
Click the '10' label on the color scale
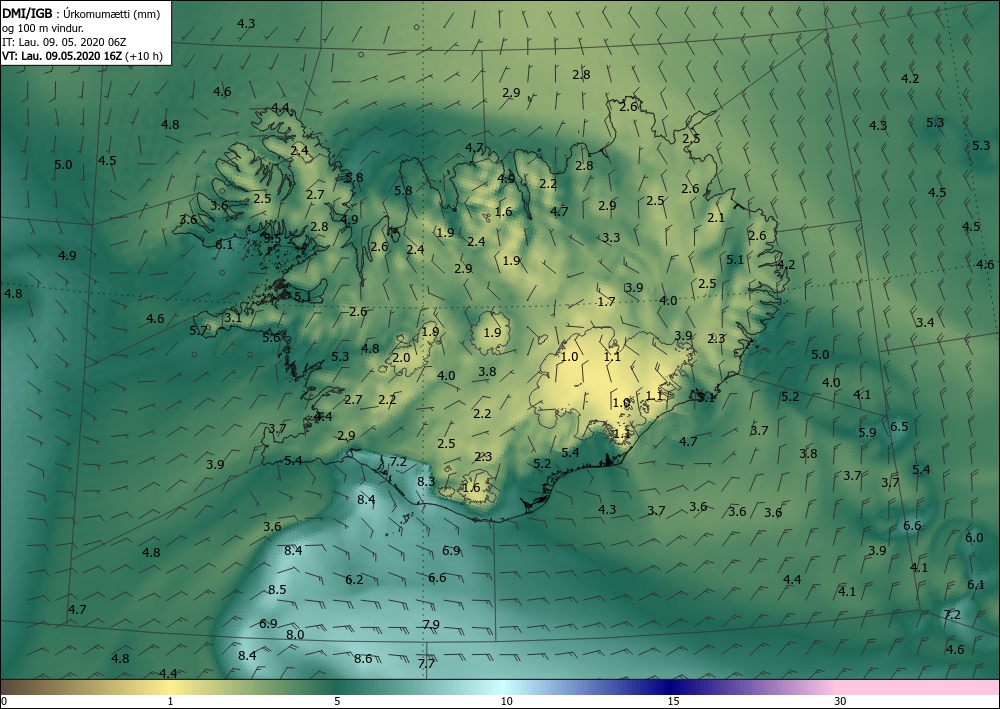click(506, 701)
